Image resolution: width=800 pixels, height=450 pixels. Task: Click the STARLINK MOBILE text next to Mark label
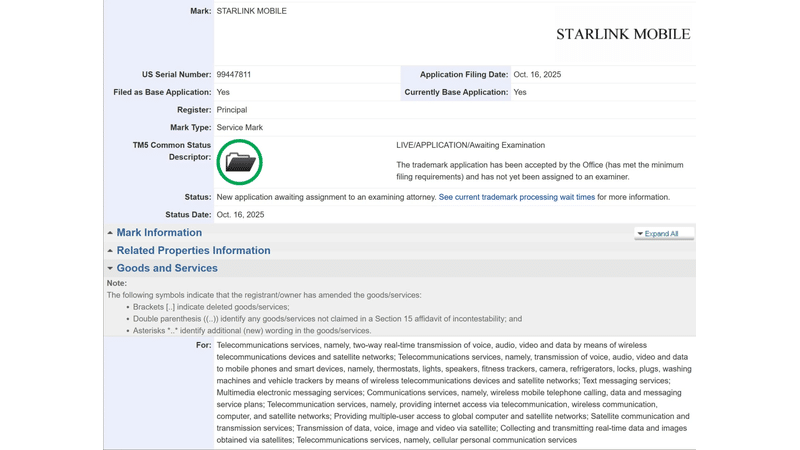point(252,11)
